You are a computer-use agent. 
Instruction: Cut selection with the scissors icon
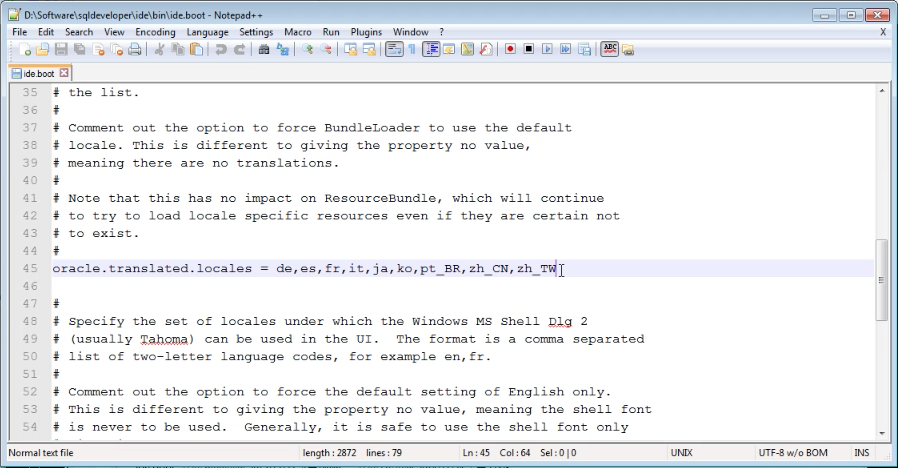(x=159, y=50)
